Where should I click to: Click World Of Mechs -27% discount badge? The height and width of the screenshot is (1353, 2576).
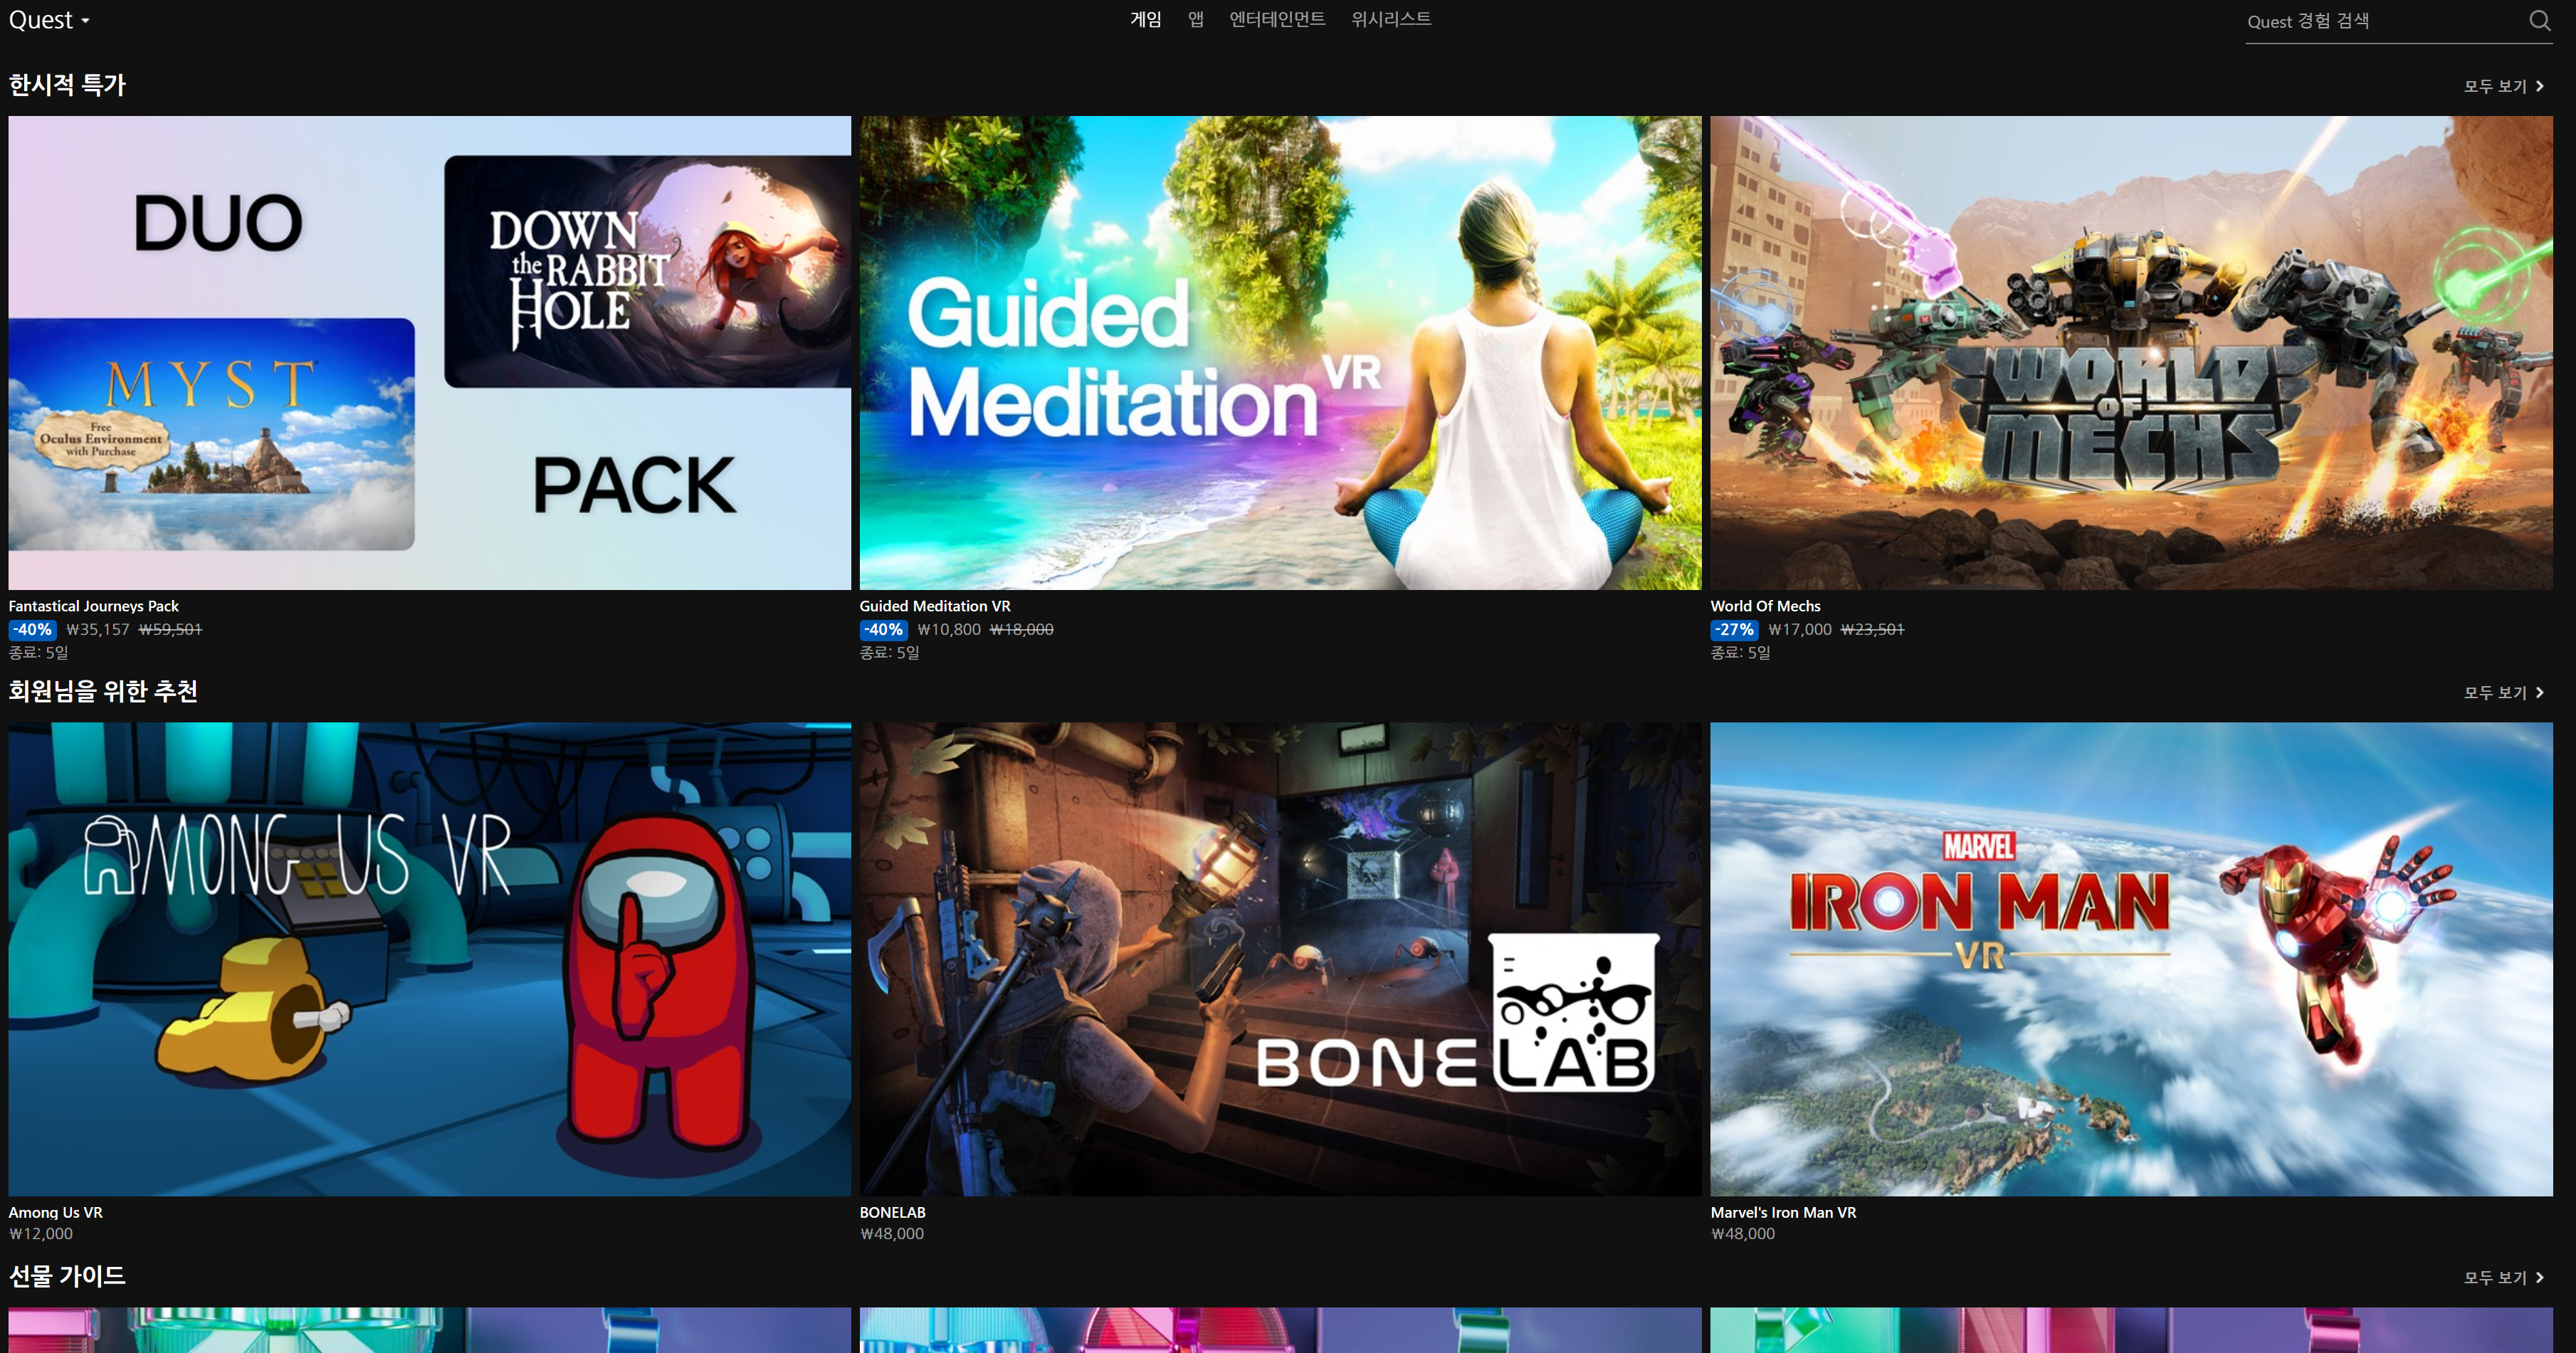coord(1734,630)
